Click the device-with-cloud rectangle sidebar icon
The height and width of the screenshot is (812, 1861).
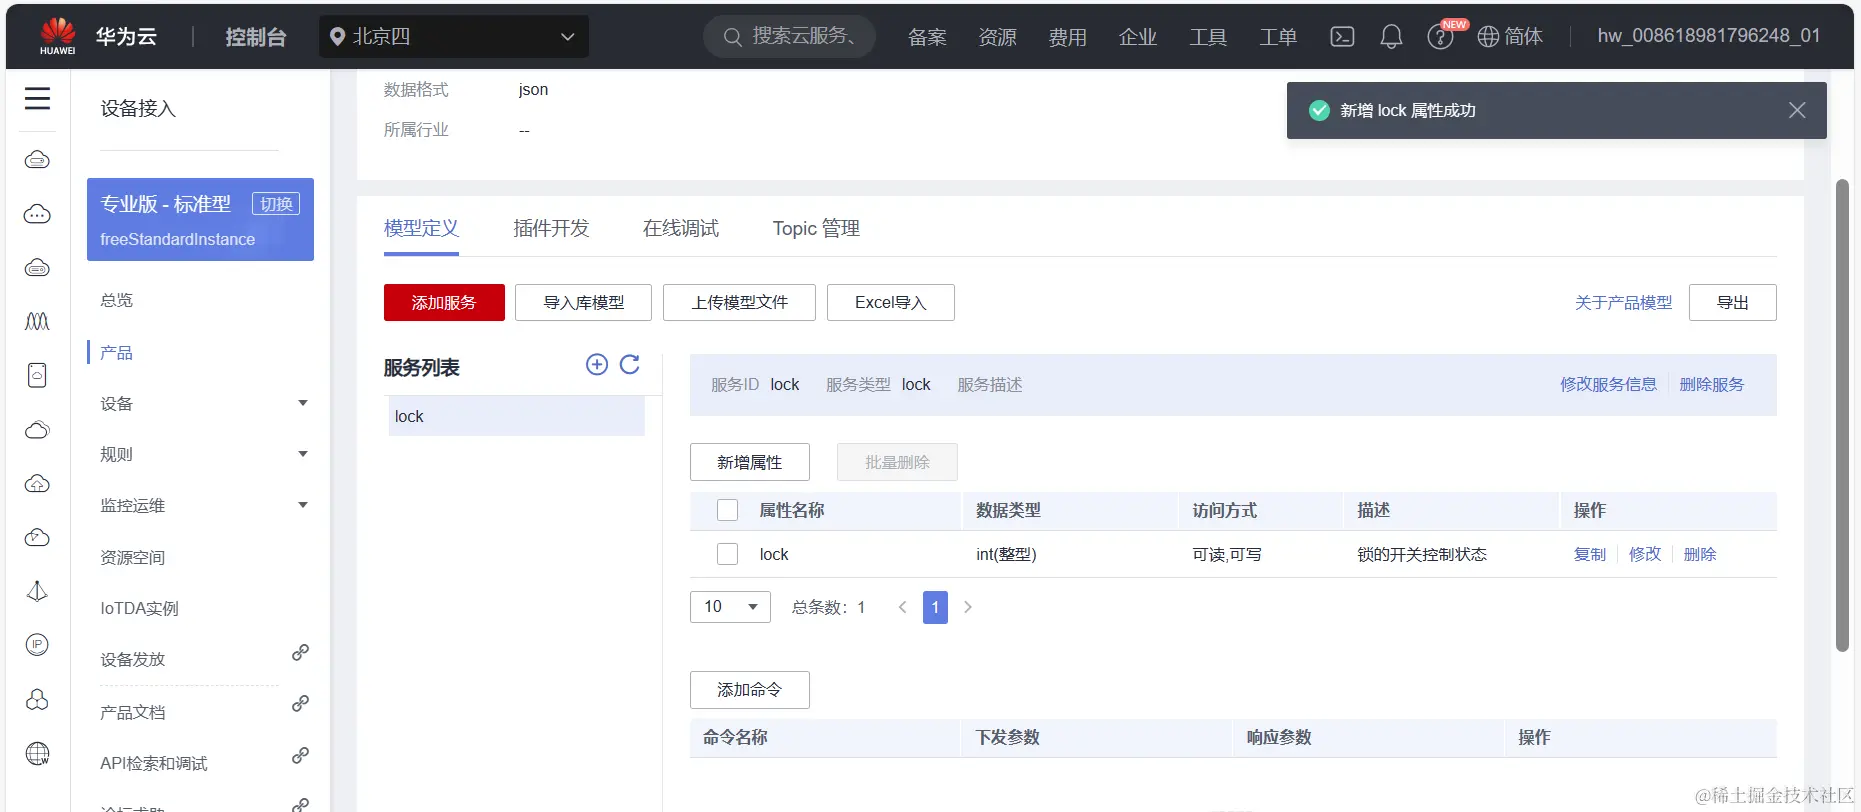click(x=37, y=375)
